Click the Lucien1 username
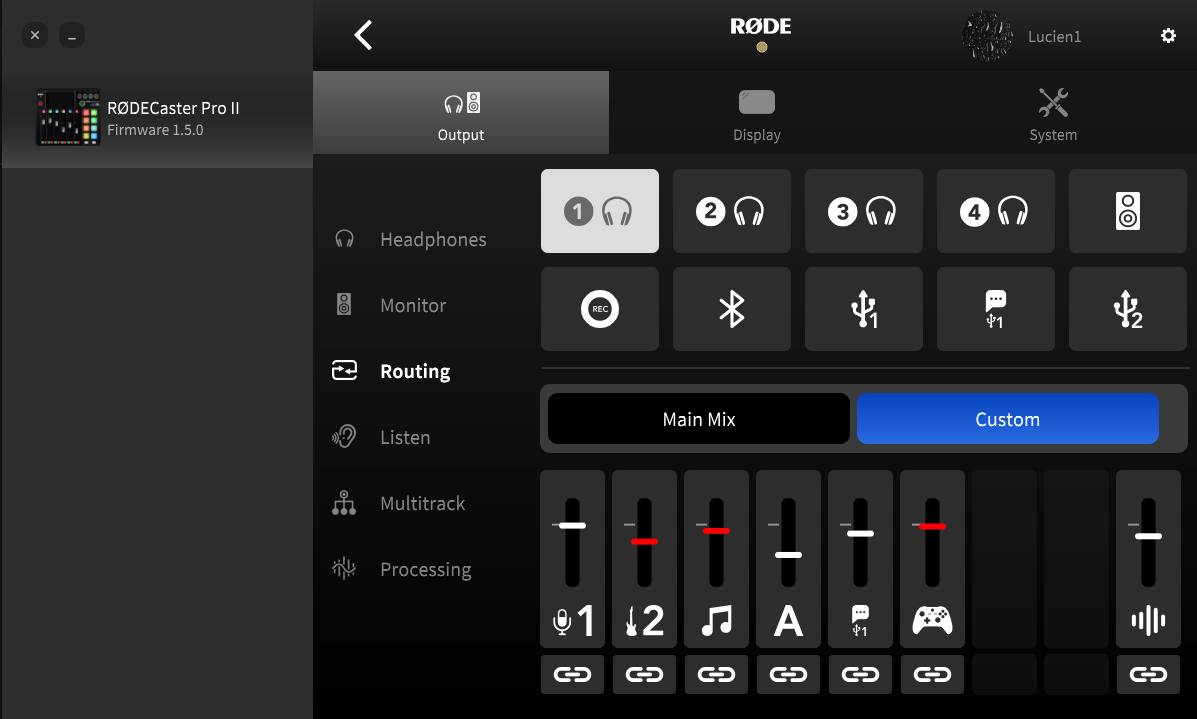Image resolution: width=1197 pixels, height=719 pixels. pos(1054,37)
